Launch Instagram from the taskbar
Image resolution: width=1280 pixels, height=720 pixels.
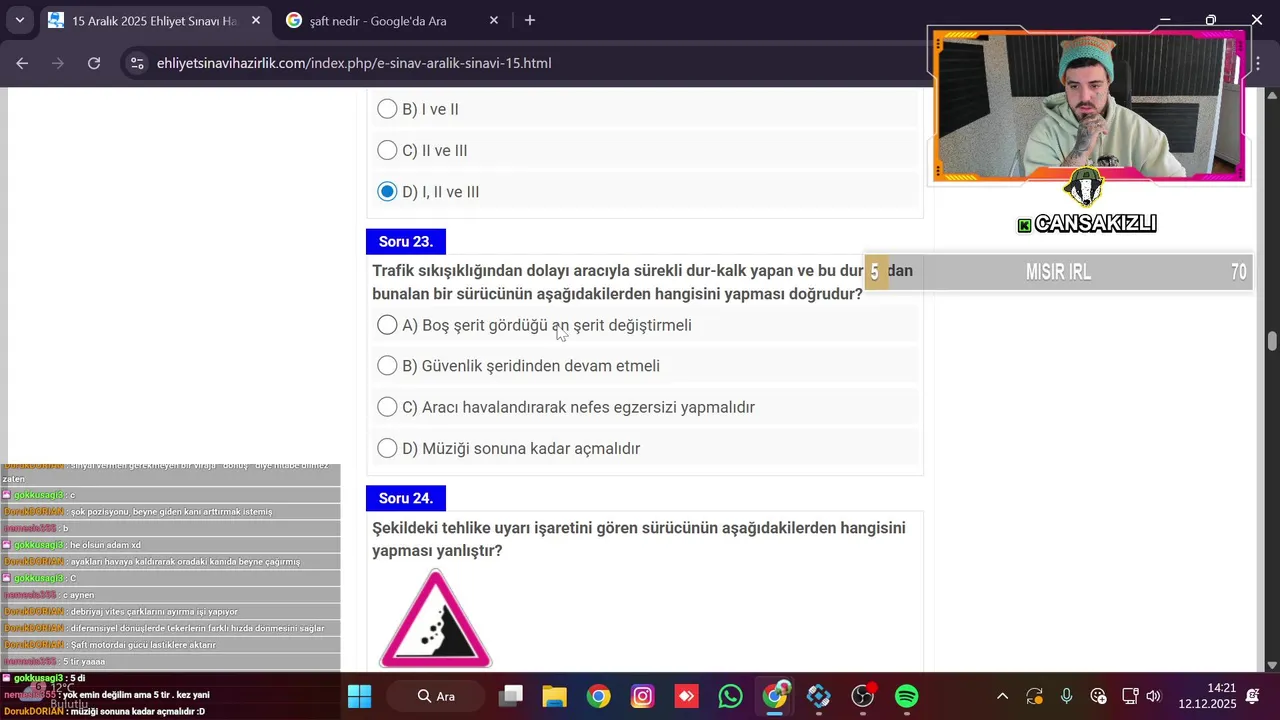[642, 696]
